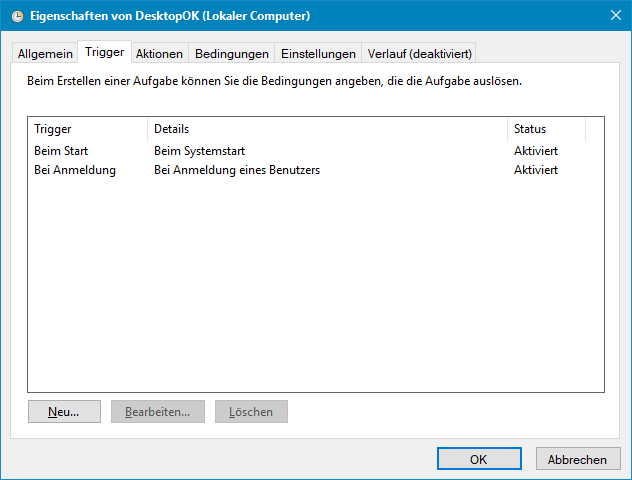This screenshot has width=632, height=480.
Task: Click Aktiviert status of Beim Start row
Action: (536, 151)
